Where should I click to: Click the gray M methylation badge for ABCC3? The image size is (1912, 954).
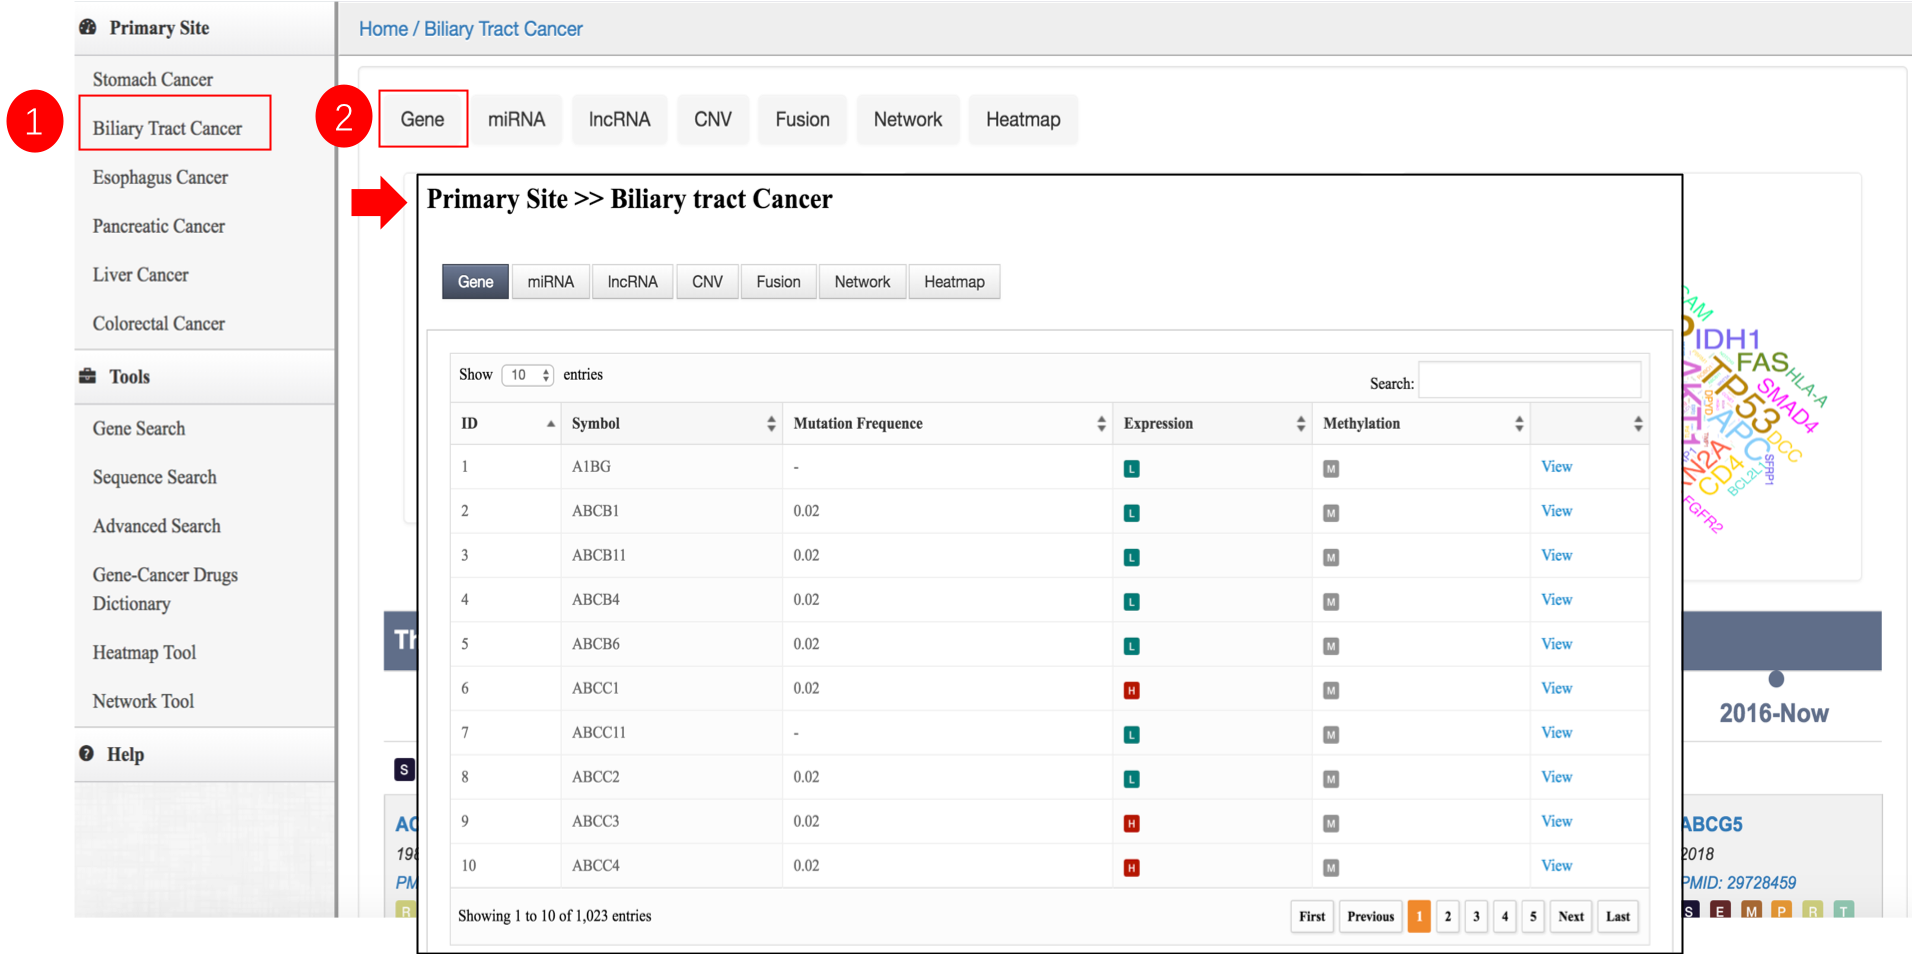1330,823
